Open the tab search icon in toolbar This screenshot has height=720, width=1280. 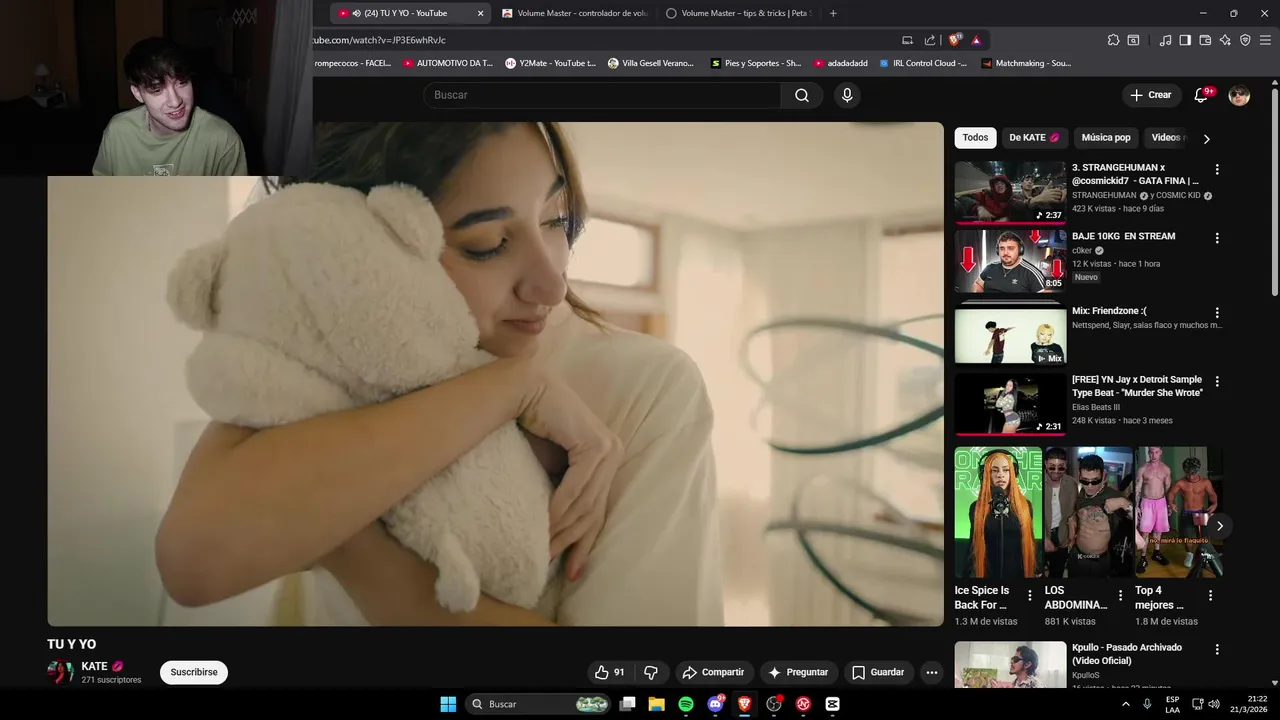click(x=1133, y=40)
